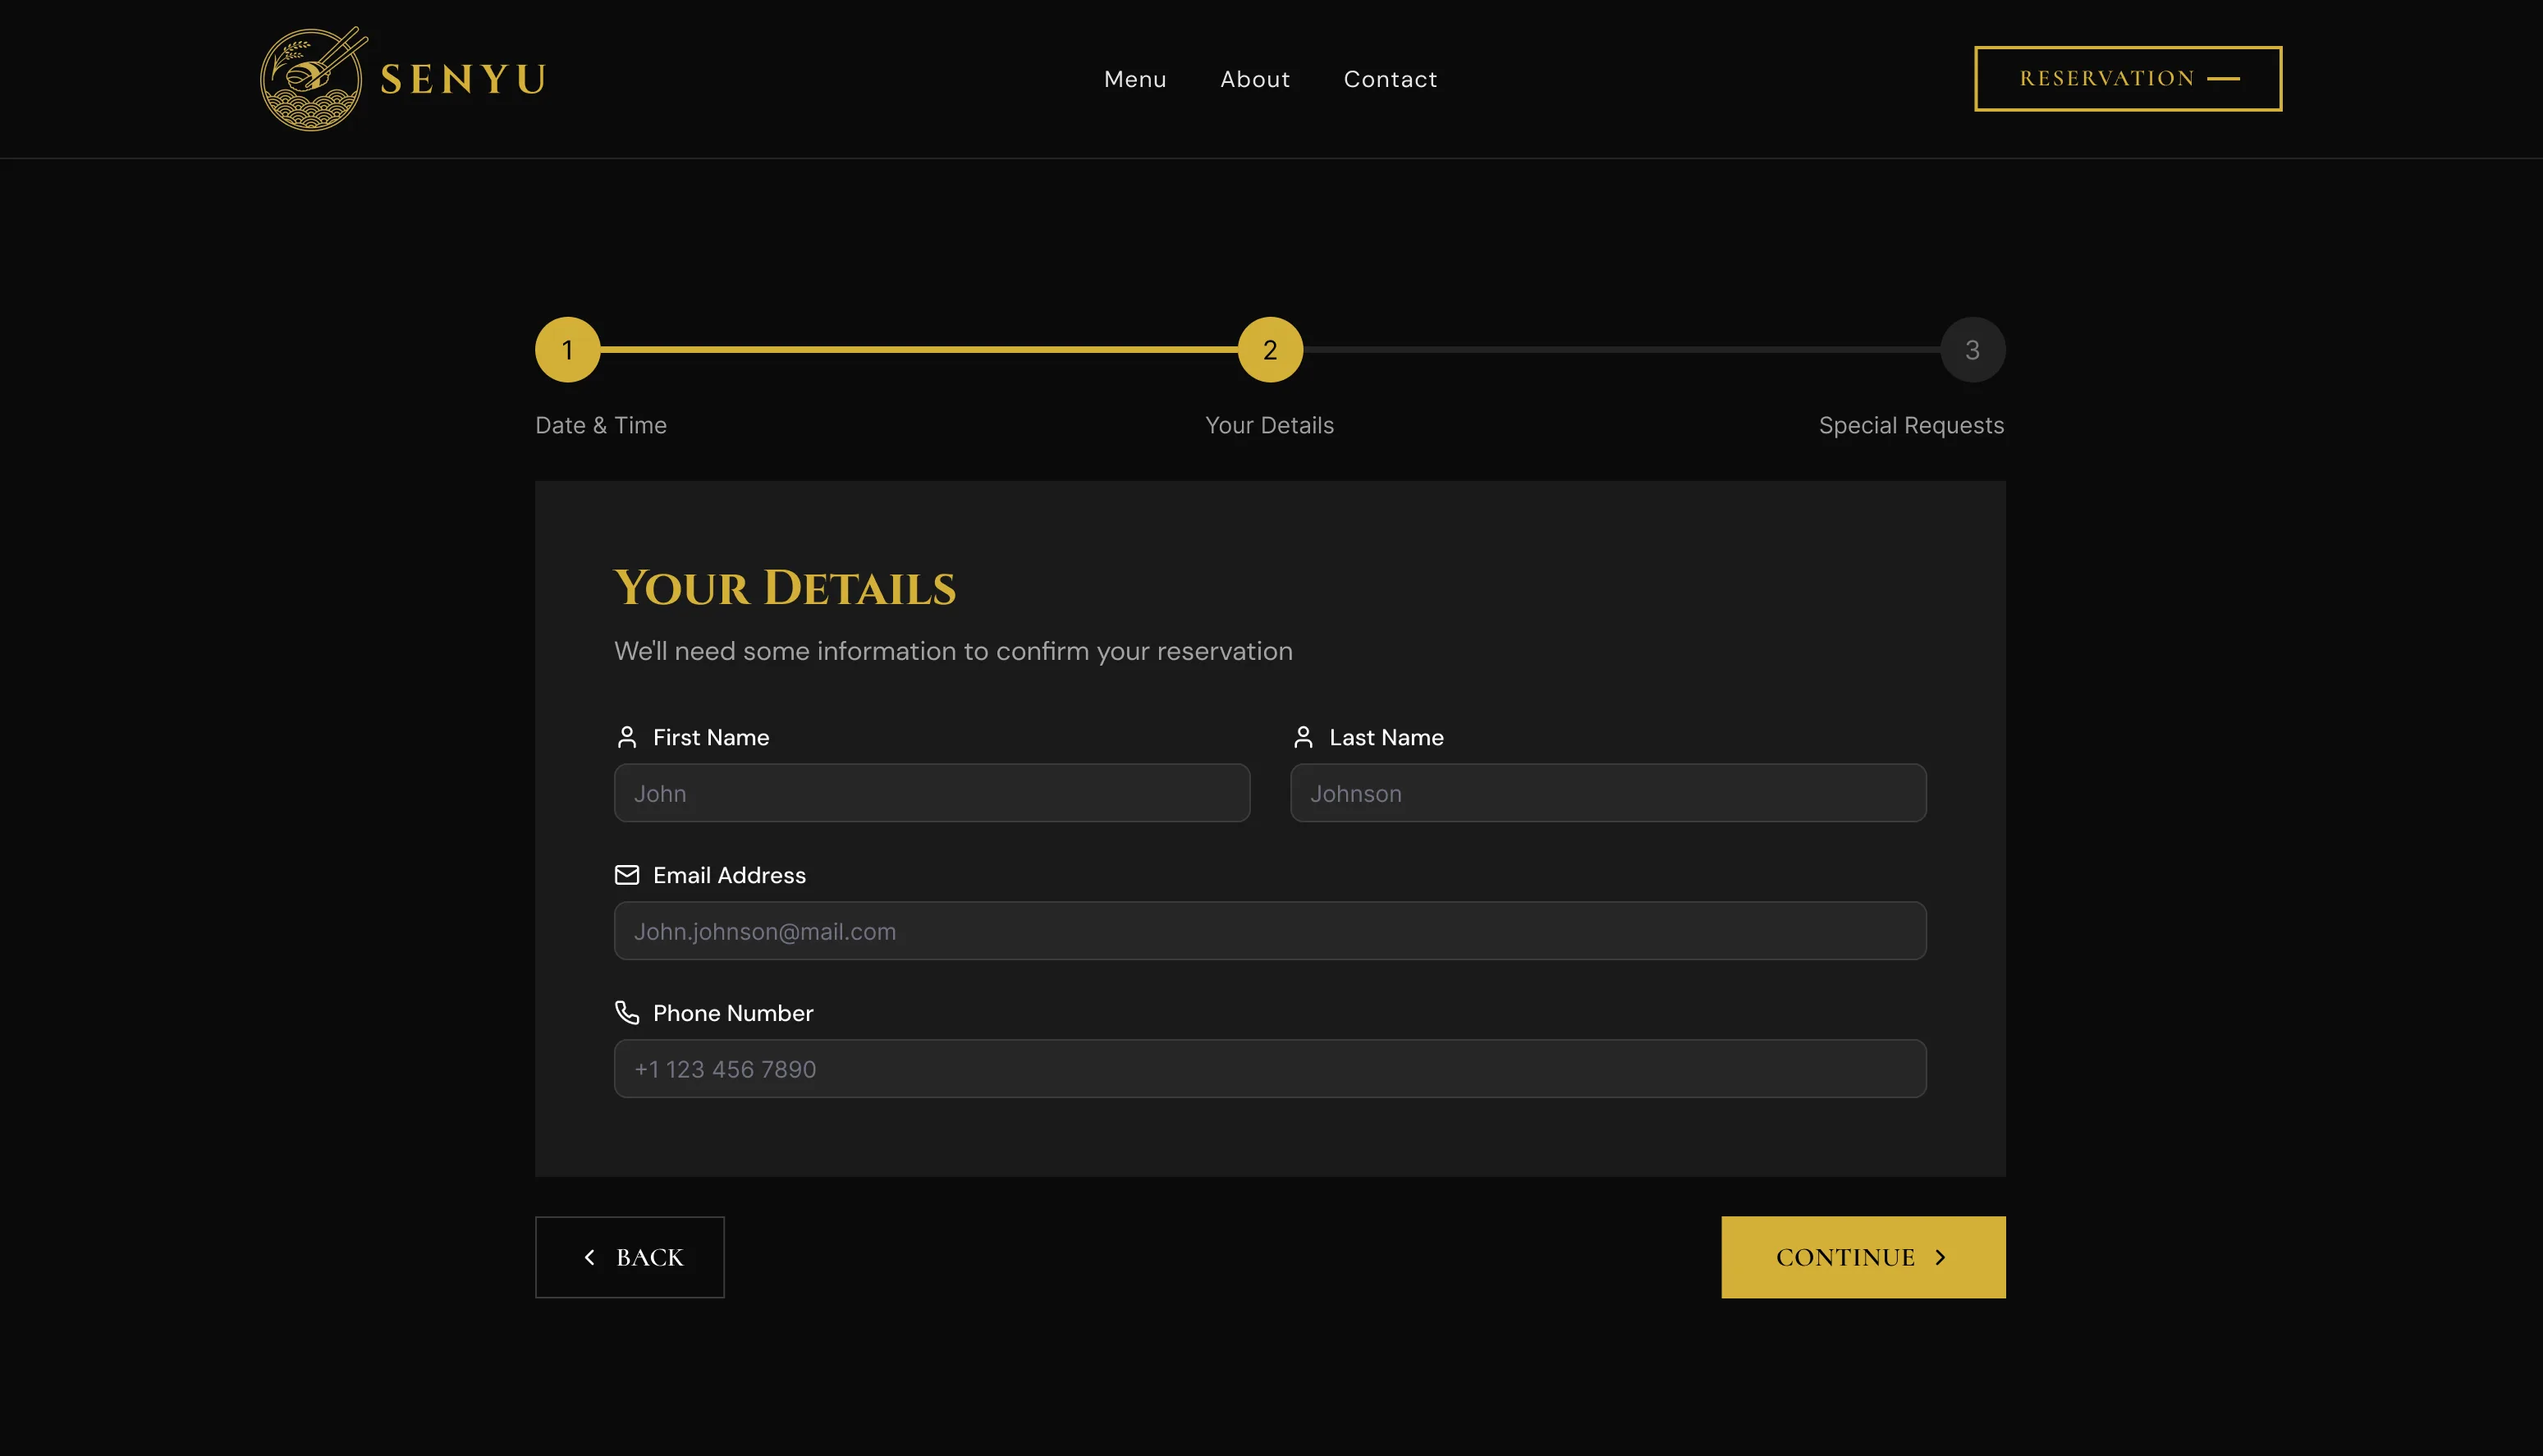Select step 2 circle in progress bar
The height and width of the screenshot is (1456, 2543).
click(x=1270, y=350)
